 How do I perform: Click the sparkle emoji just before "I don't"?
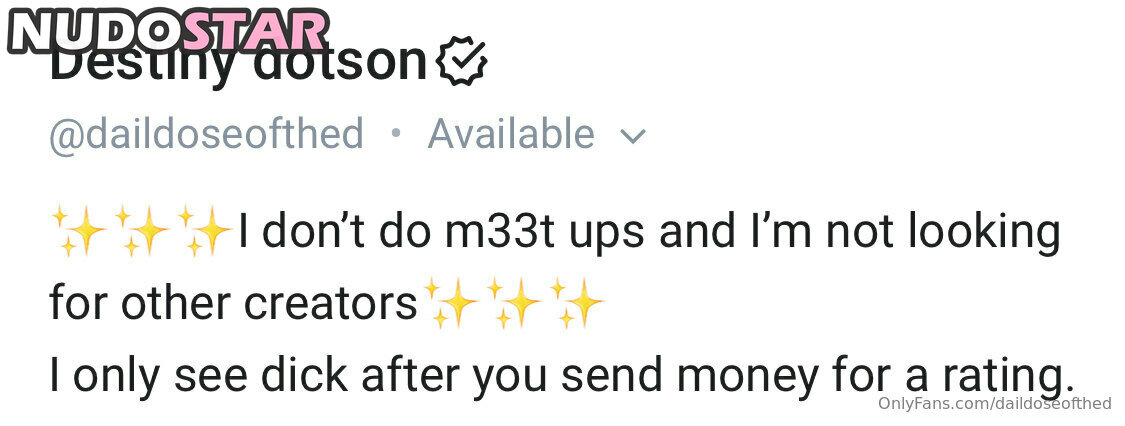[205, 232]
